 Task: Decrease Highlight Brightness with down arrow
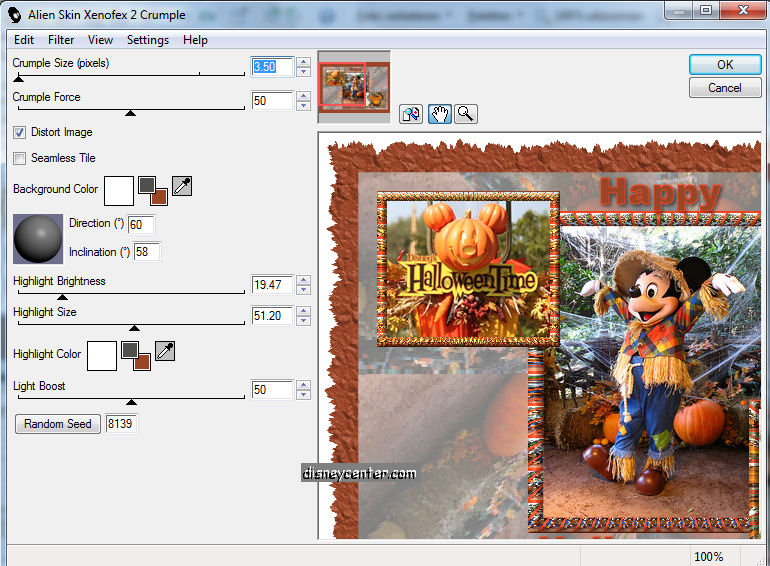pyautogui.click(x=303, y=289)
